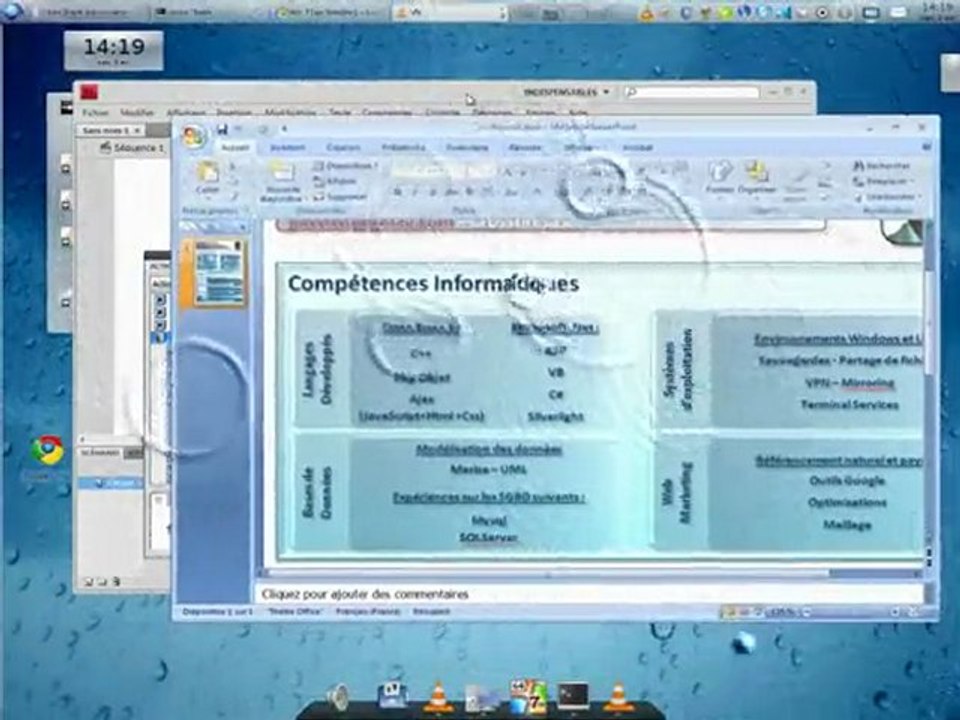Click the Rechercher button in the Modification group

[882, 165]
